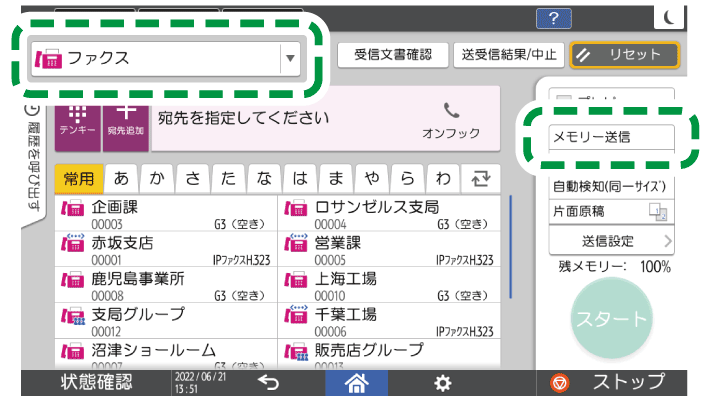Select destination 営業課

[x=389, y=249]
